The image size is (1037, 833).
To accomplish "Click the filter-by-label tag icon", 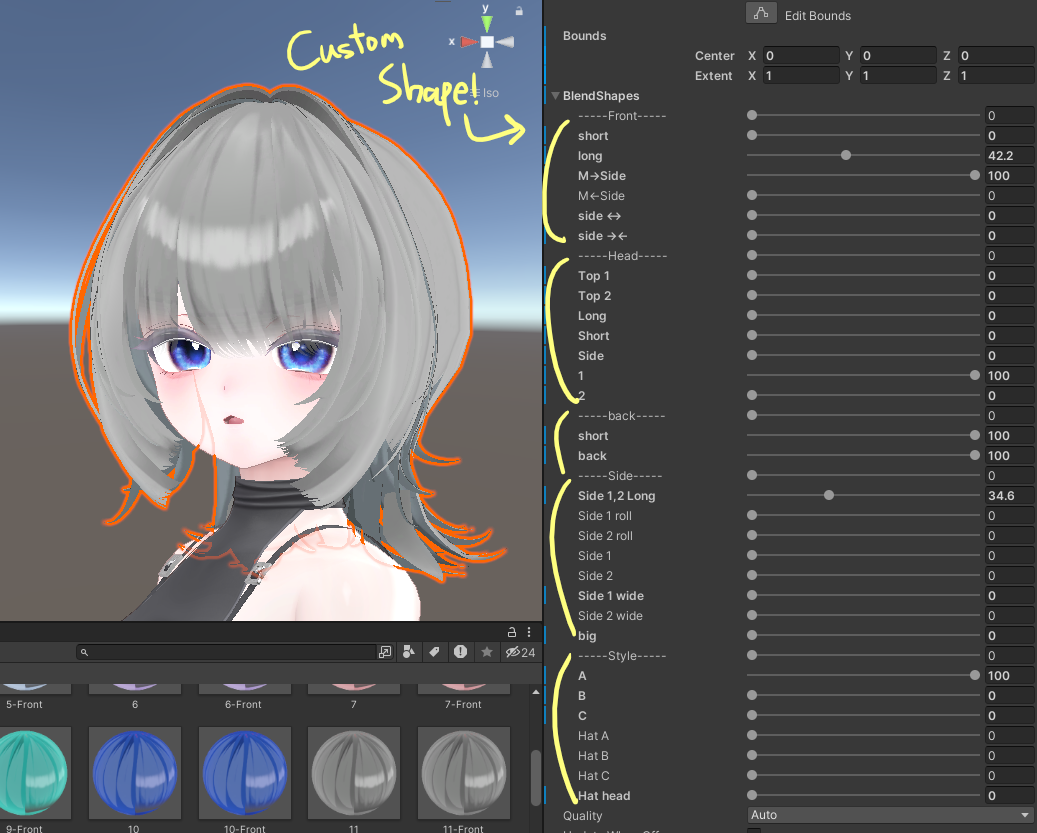I will 434,652.
